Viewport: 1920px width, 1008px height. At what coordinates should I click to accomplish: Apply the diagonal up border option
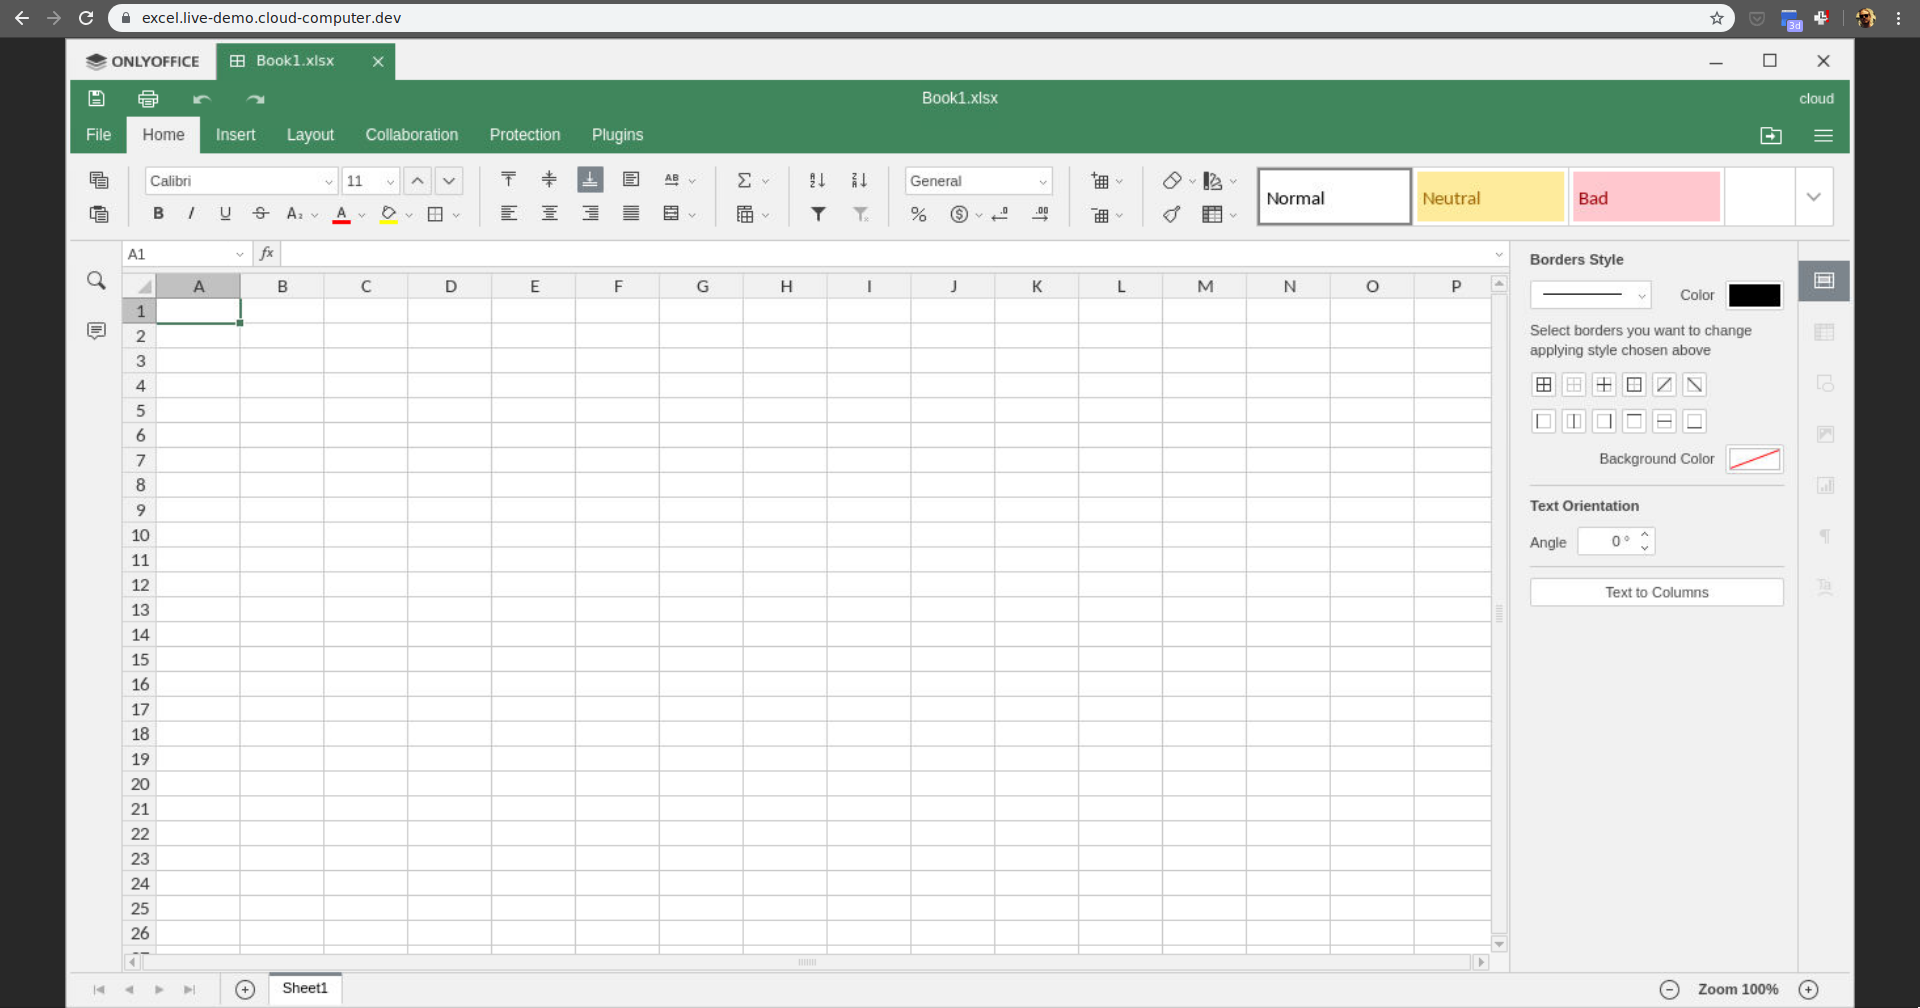pyautogui.click(x=1664, y=385)
